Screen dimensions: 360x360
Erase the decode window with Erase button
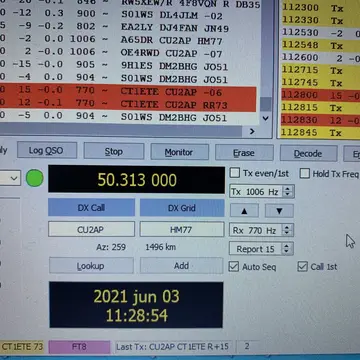point(244,153)
